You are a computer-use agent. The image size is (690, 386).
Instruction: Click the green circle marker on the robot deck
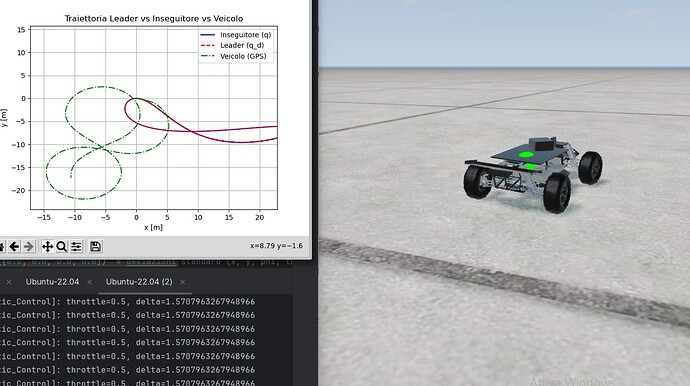(525, 154)
